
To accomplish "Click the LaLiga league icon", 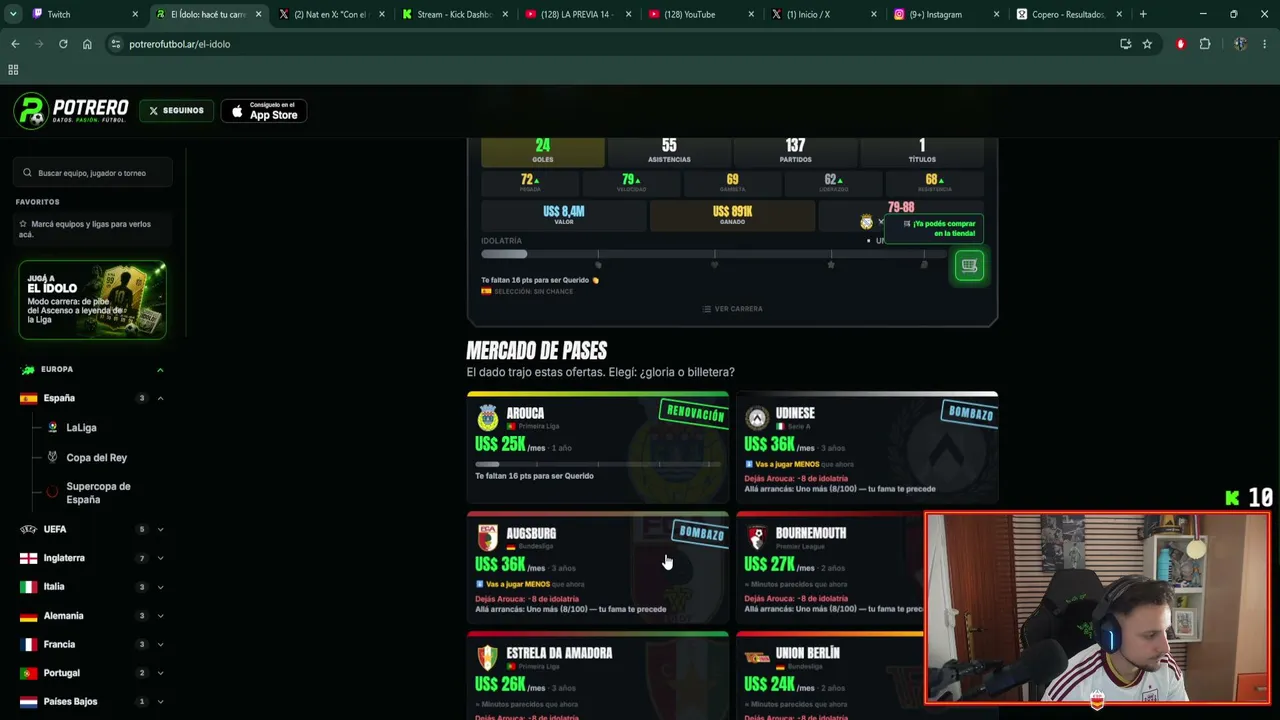I will click(x=52, y=427).
